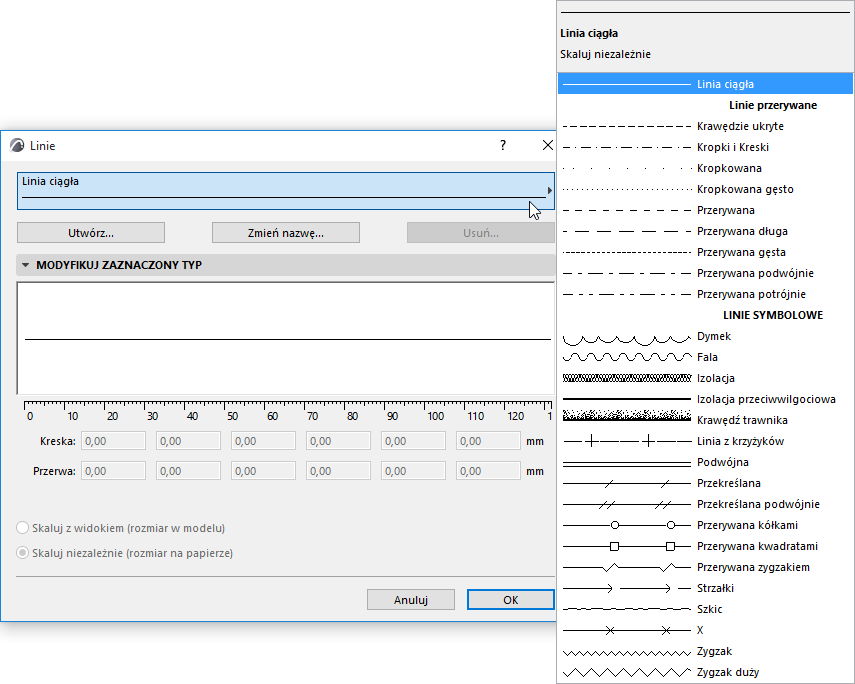Screen dimensions: 855x684
Task: Select the Fala wave line
Action: click(705, 357)
